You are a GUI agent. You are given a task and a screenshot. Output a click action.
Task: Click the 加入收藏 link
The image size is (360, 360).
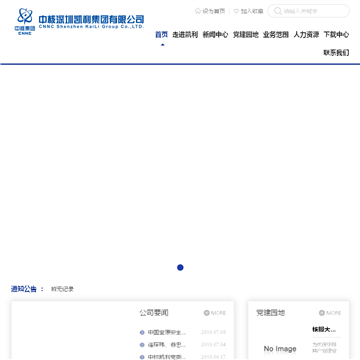252,11
